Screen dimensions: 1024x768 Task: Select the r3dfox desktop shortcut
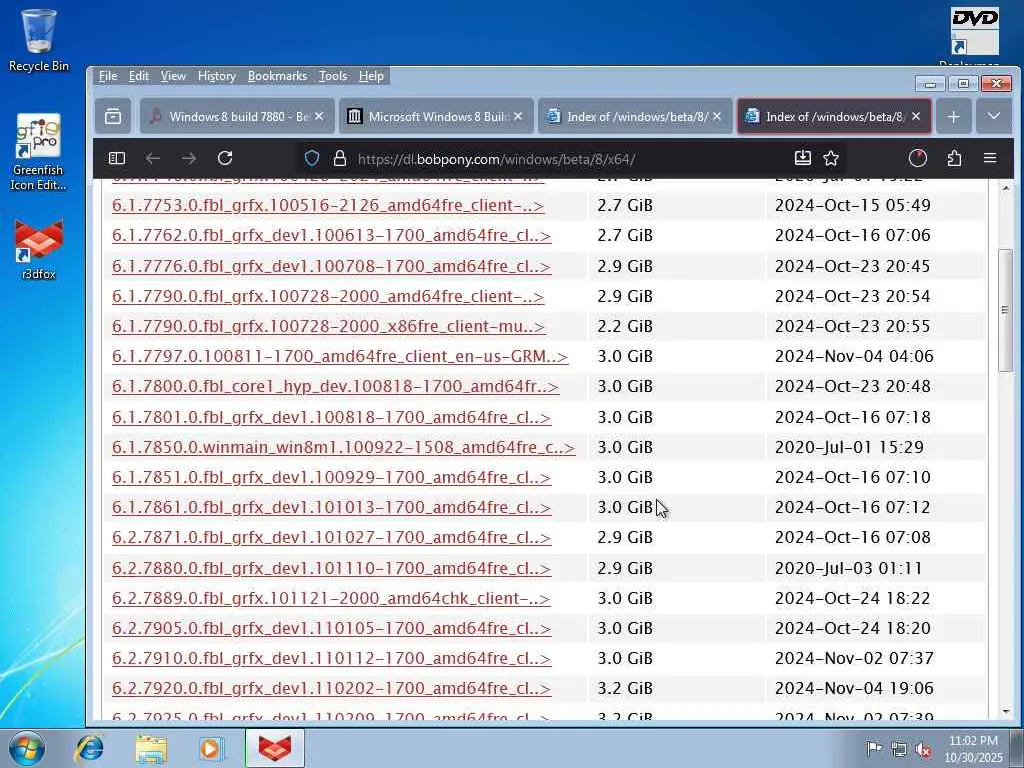39,250
